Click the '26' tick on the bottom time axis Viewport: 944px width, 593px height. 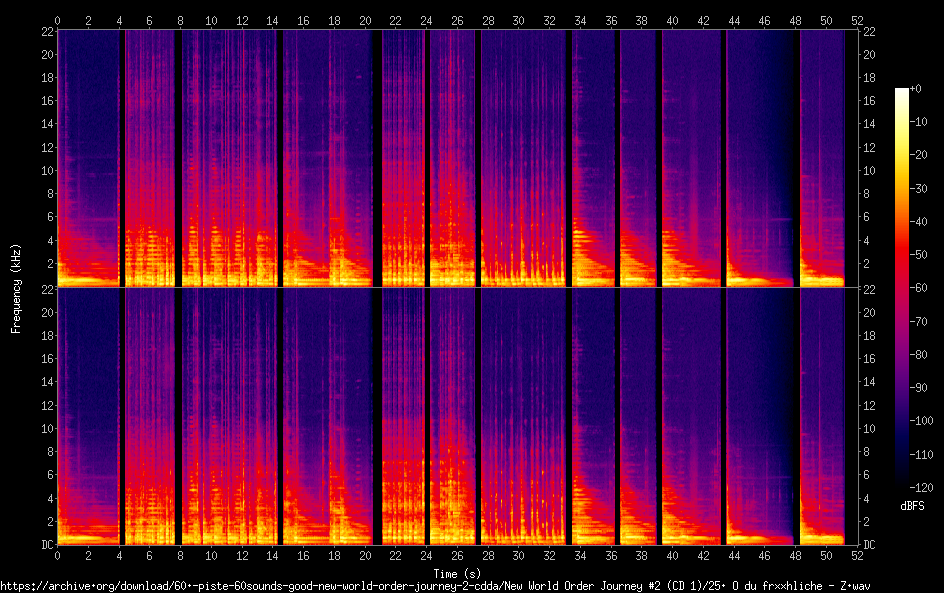(457, 556)
